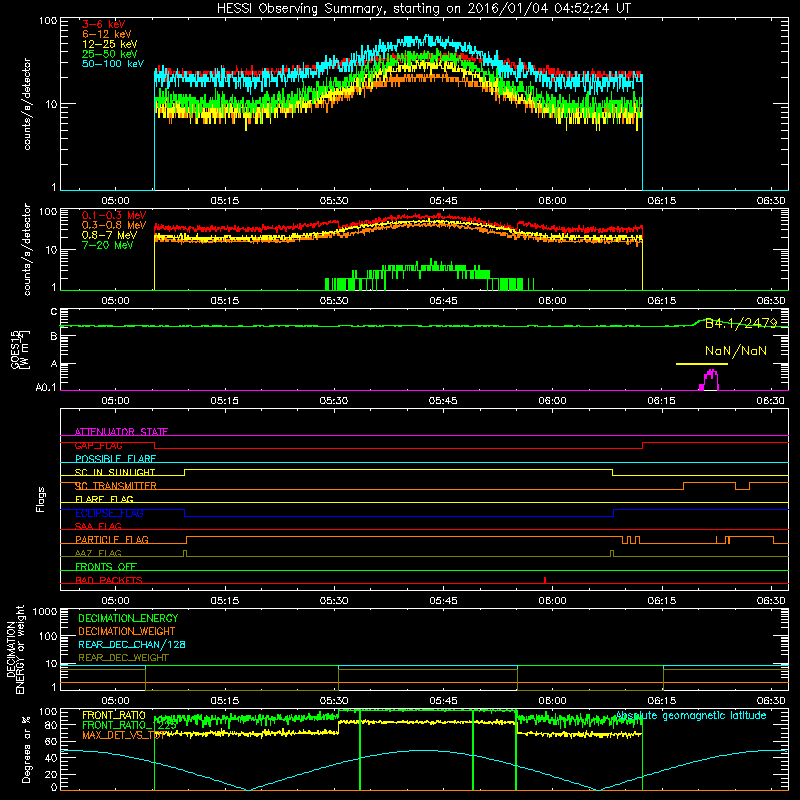Viewport: 800px width, 800px height.
Task: Click the C class label on GOES axis
Action: 54,312
